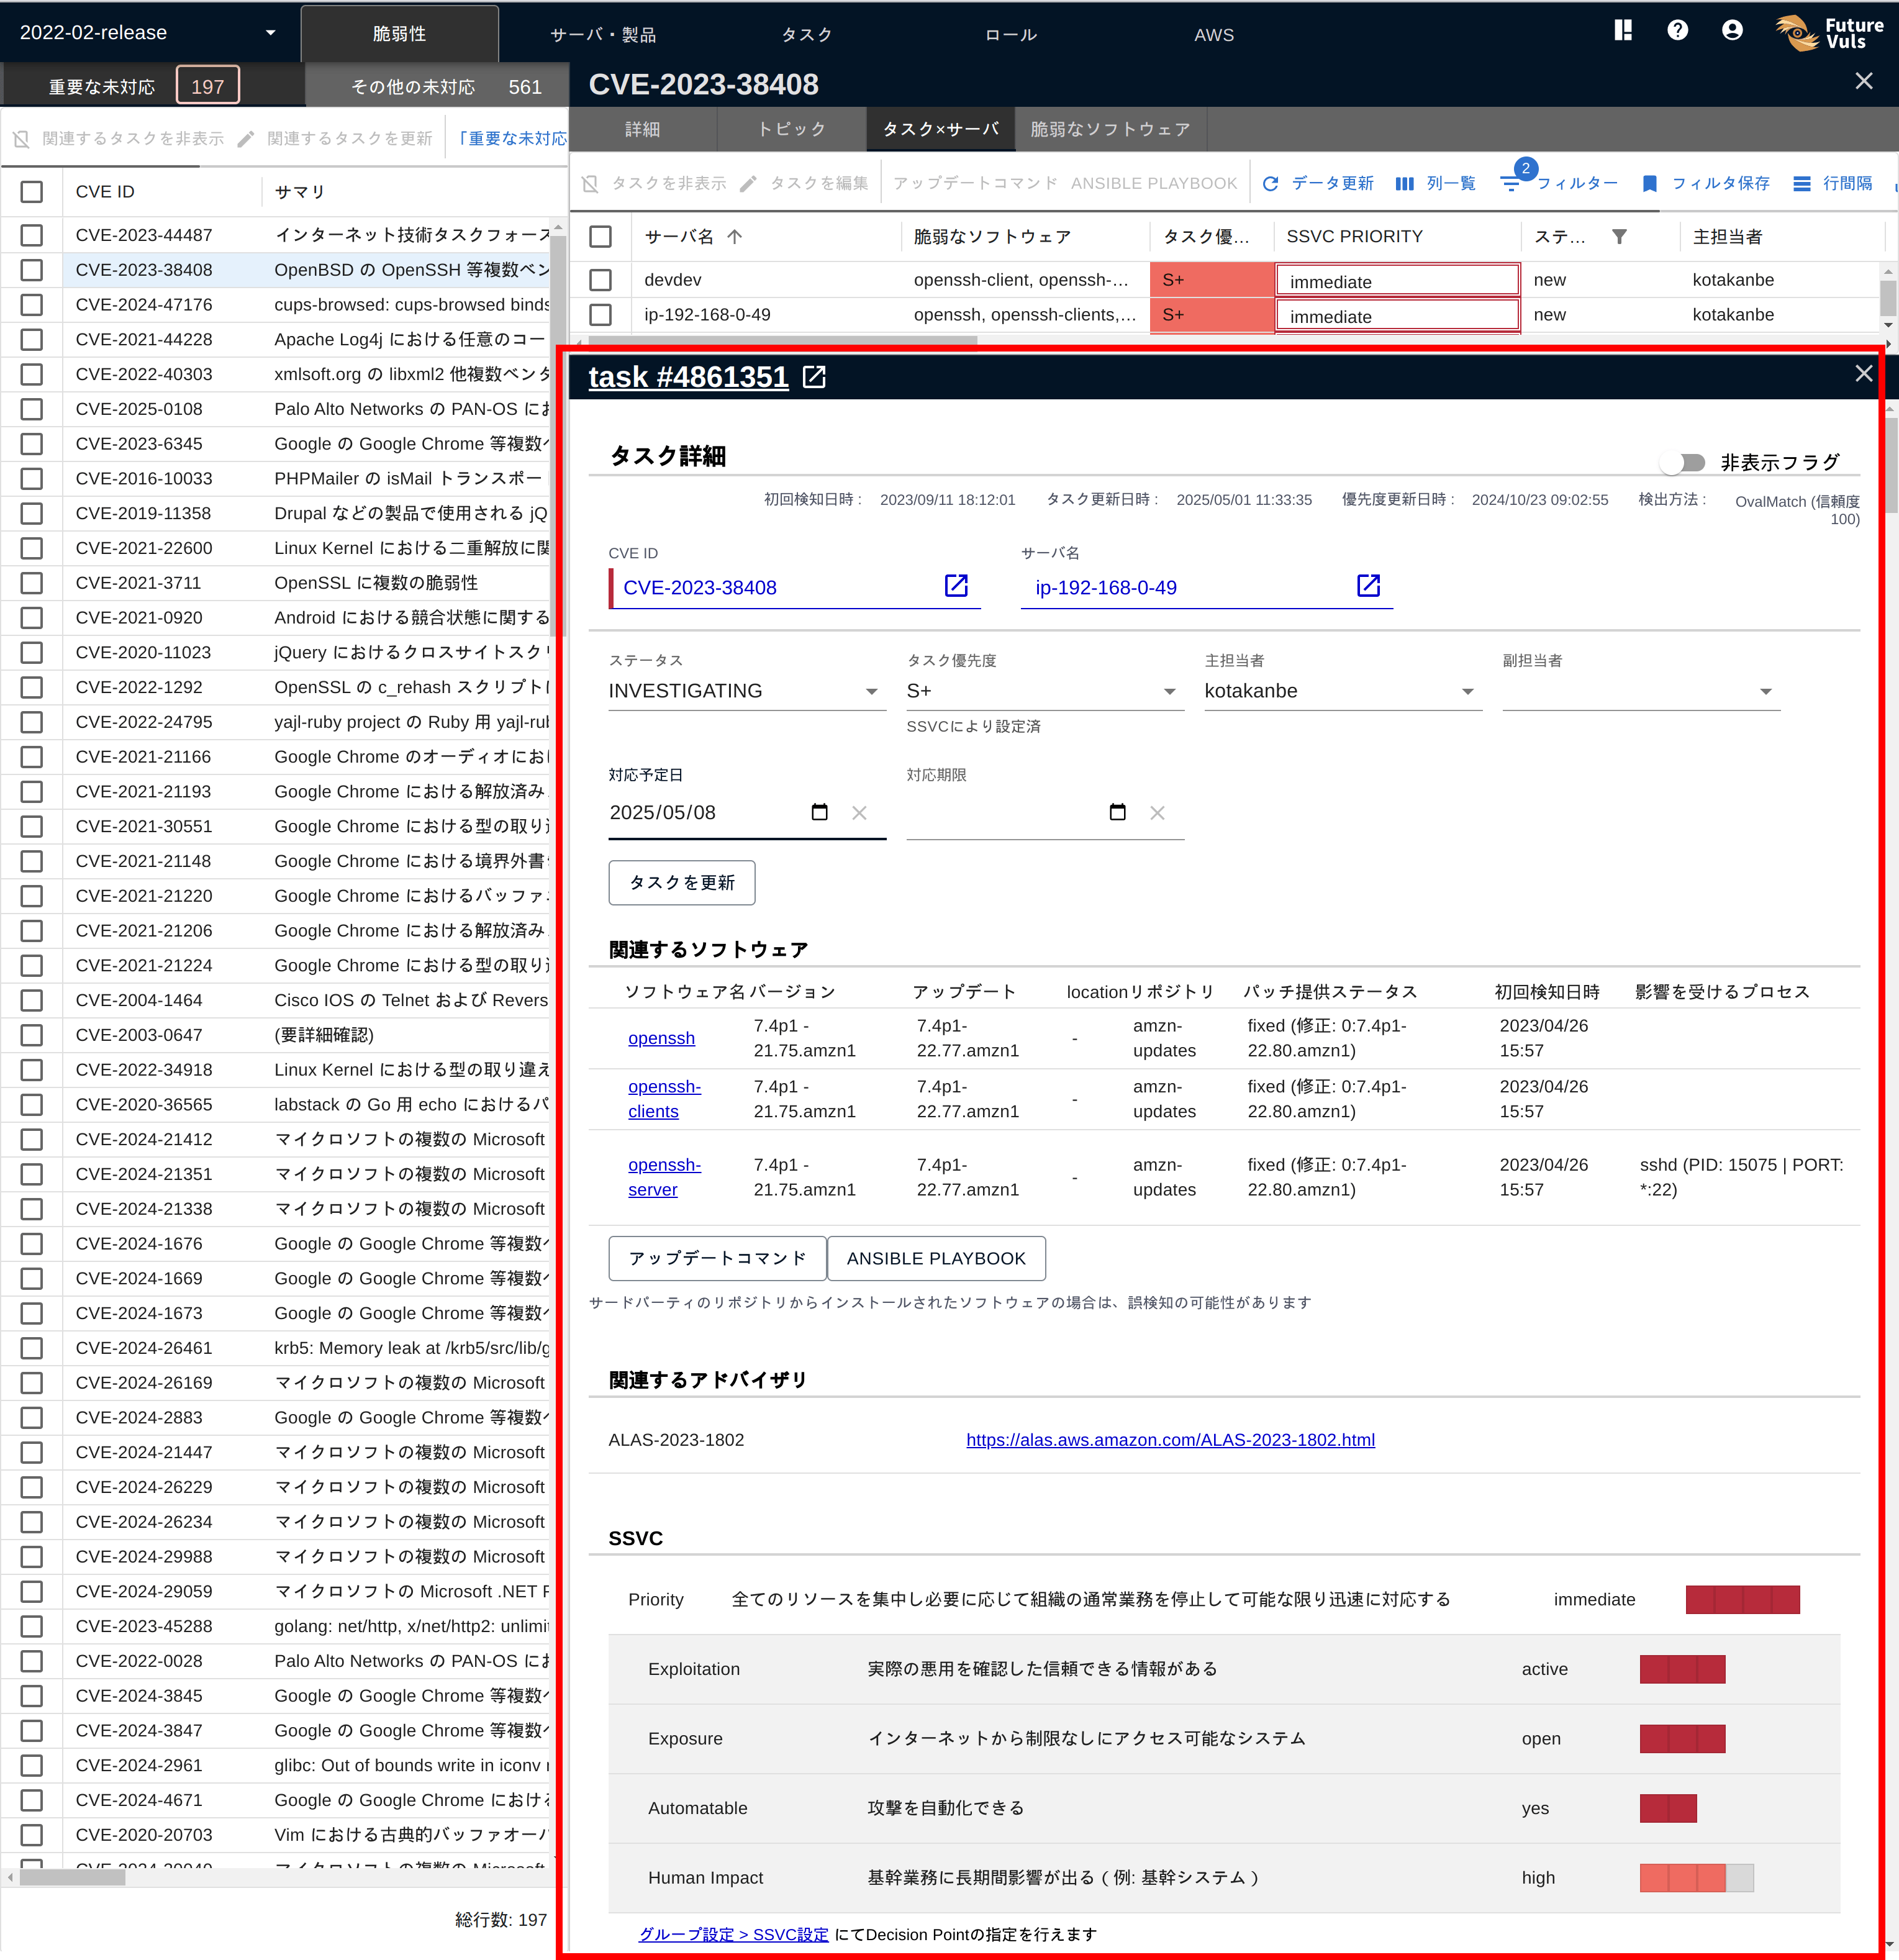Open calendar picker for 対応予定日
This screenshot has height=1960, width=1899.
click(819, 812)
